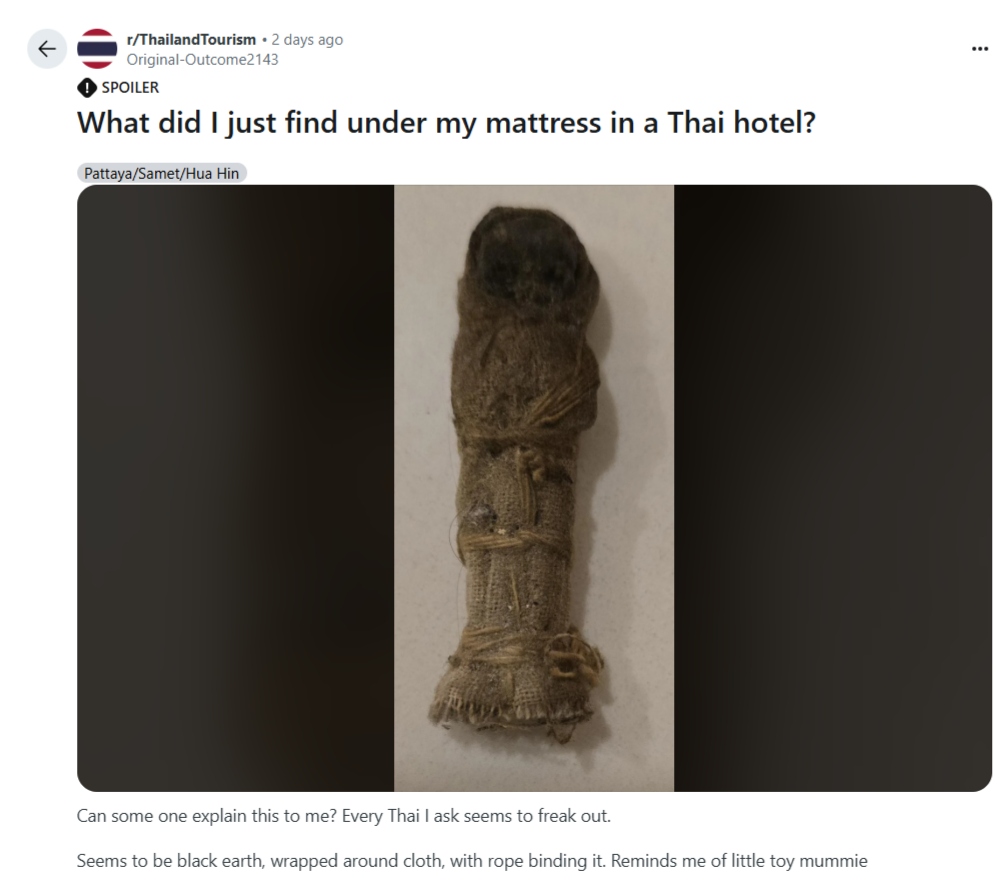This screenshot has height=887, width=1006.
Task: Click the frayed bottom of wrapped object
Action: [513, 709]
